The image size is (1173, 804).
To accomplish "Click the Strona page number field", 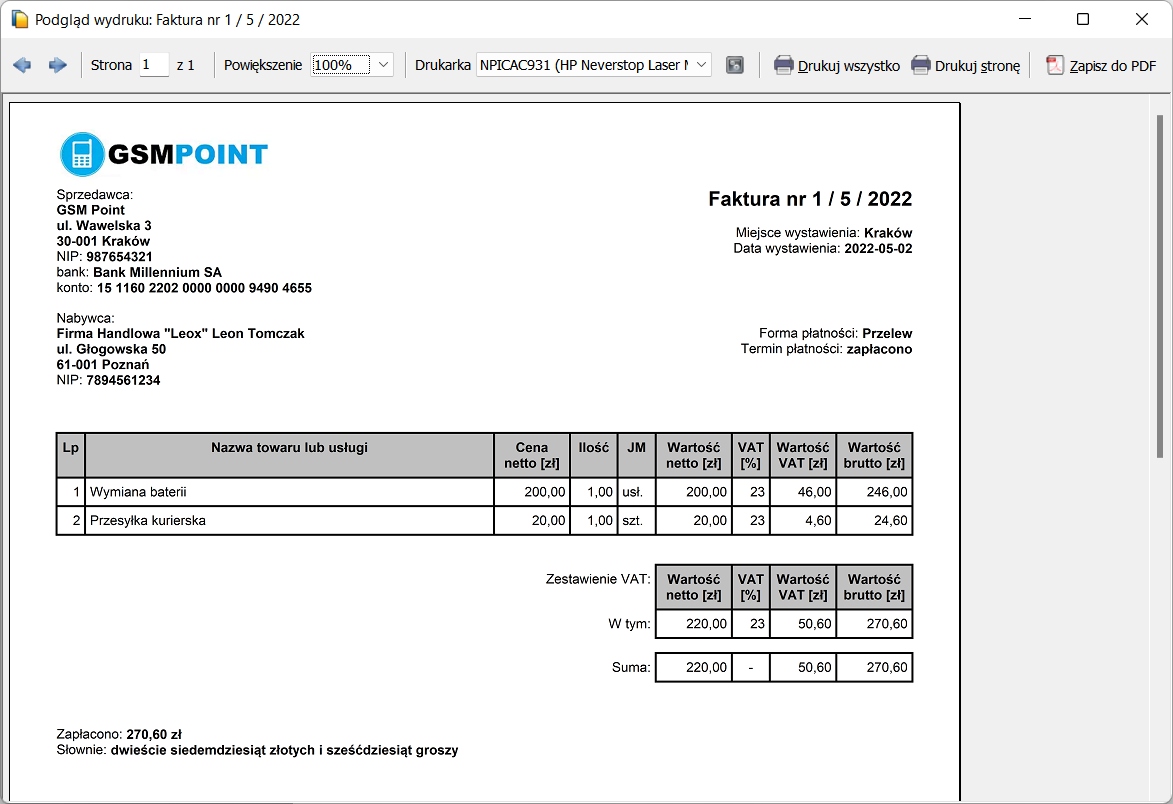I will 154,65.
